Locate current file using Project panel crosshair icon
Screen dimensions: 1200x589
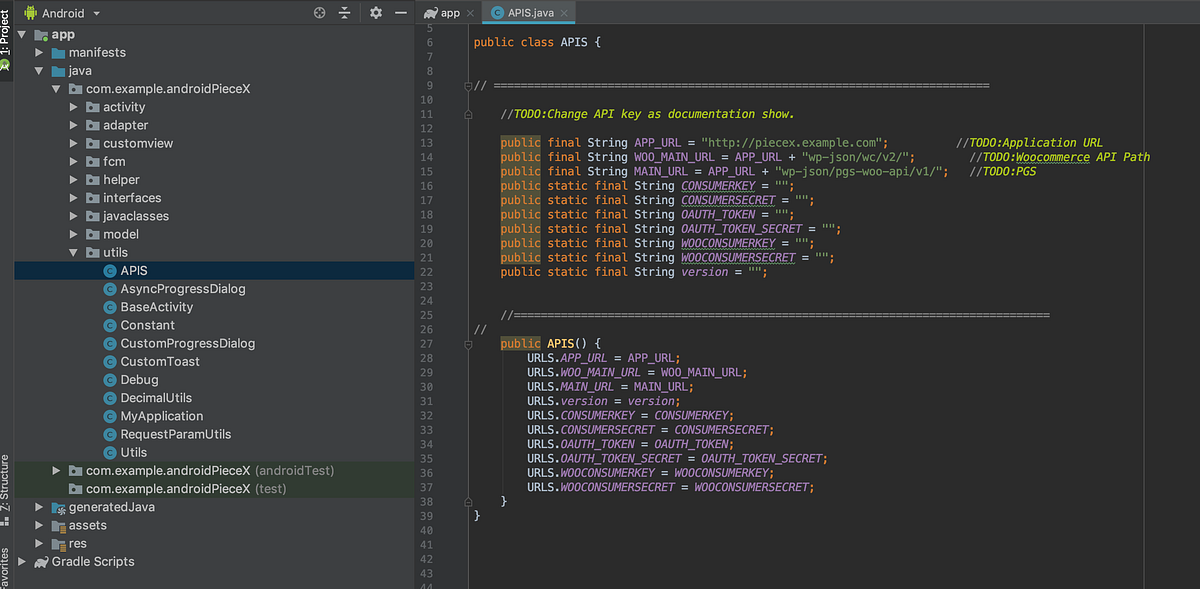click(319, 13)
